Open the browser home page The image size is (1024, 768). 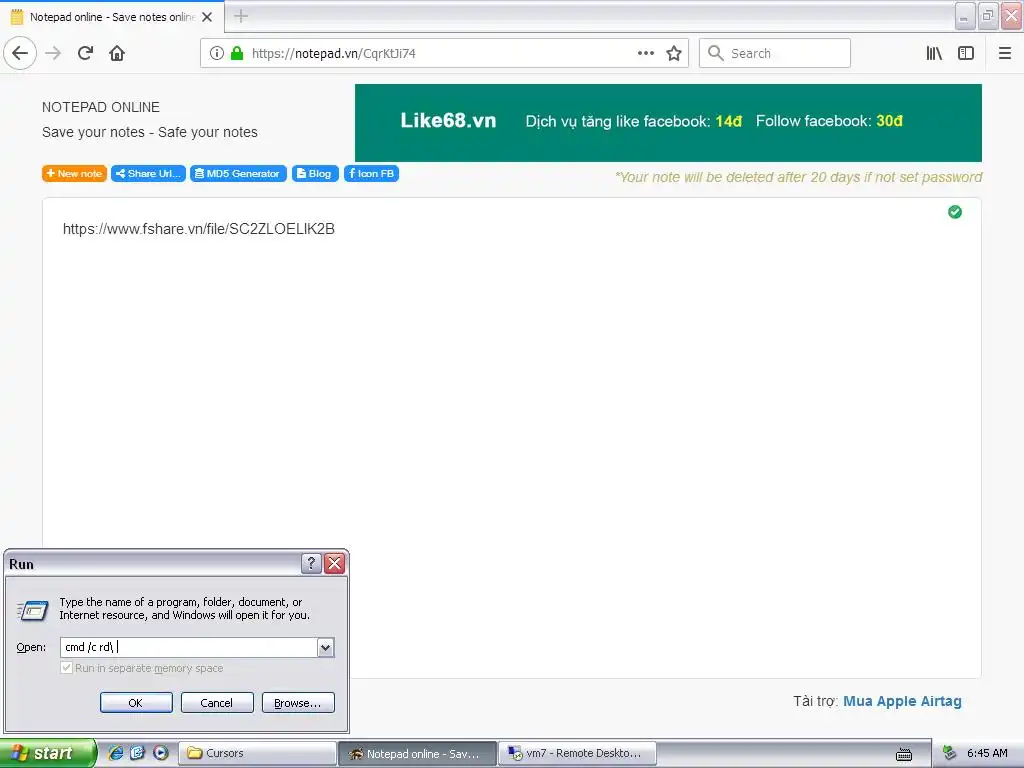(117, 53)
